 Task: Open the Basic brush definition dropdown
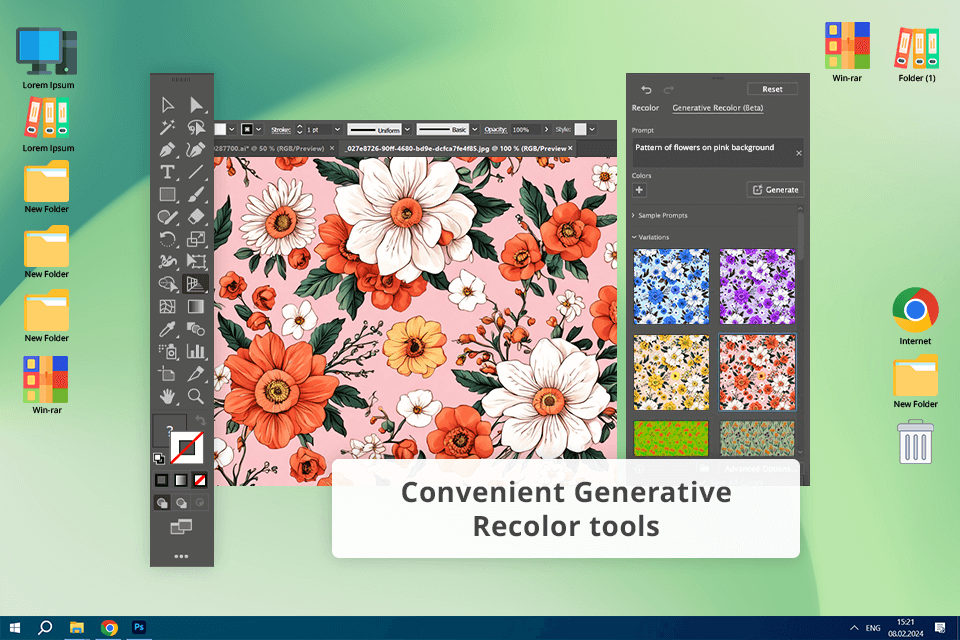(x=474, y=130)
